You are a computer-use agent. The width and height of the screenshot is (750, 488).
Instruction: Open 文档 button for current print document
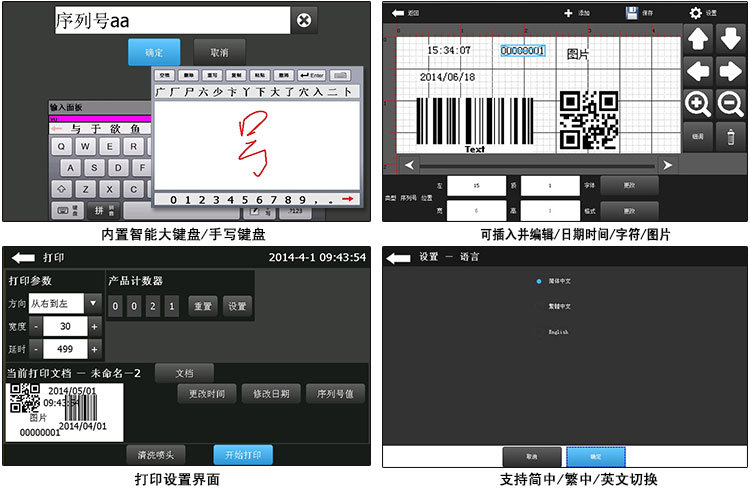coord(184,373)
